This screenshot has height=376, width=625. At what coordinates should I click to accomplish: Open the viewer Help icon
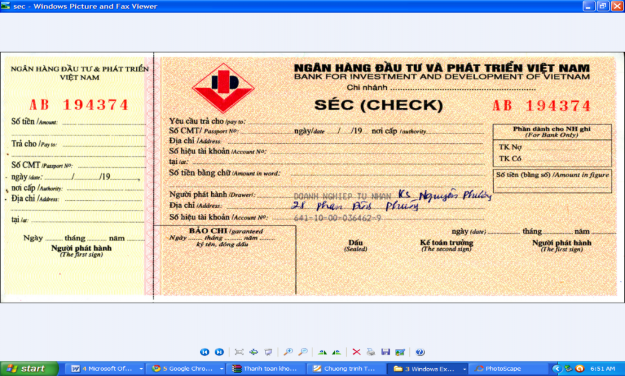click(420, 352)
